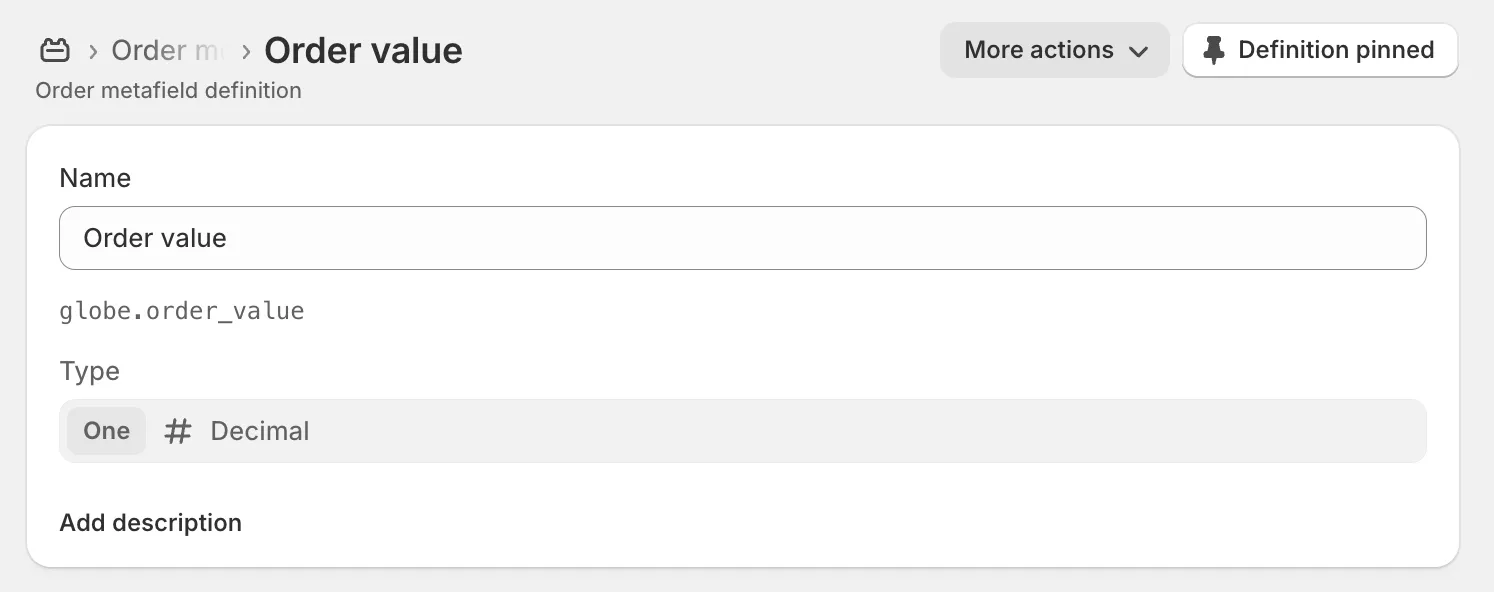Click the Name field label
The width and height of the screenshot is (1494, 592).
tap(95, 178)
